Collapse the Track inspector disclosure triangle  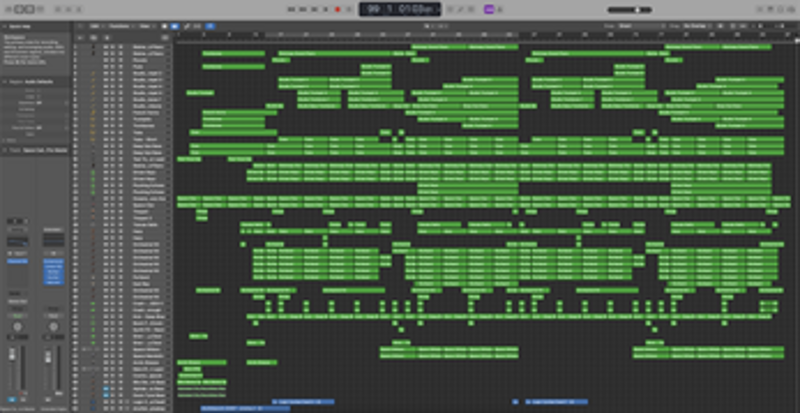(x=4, y=150)
